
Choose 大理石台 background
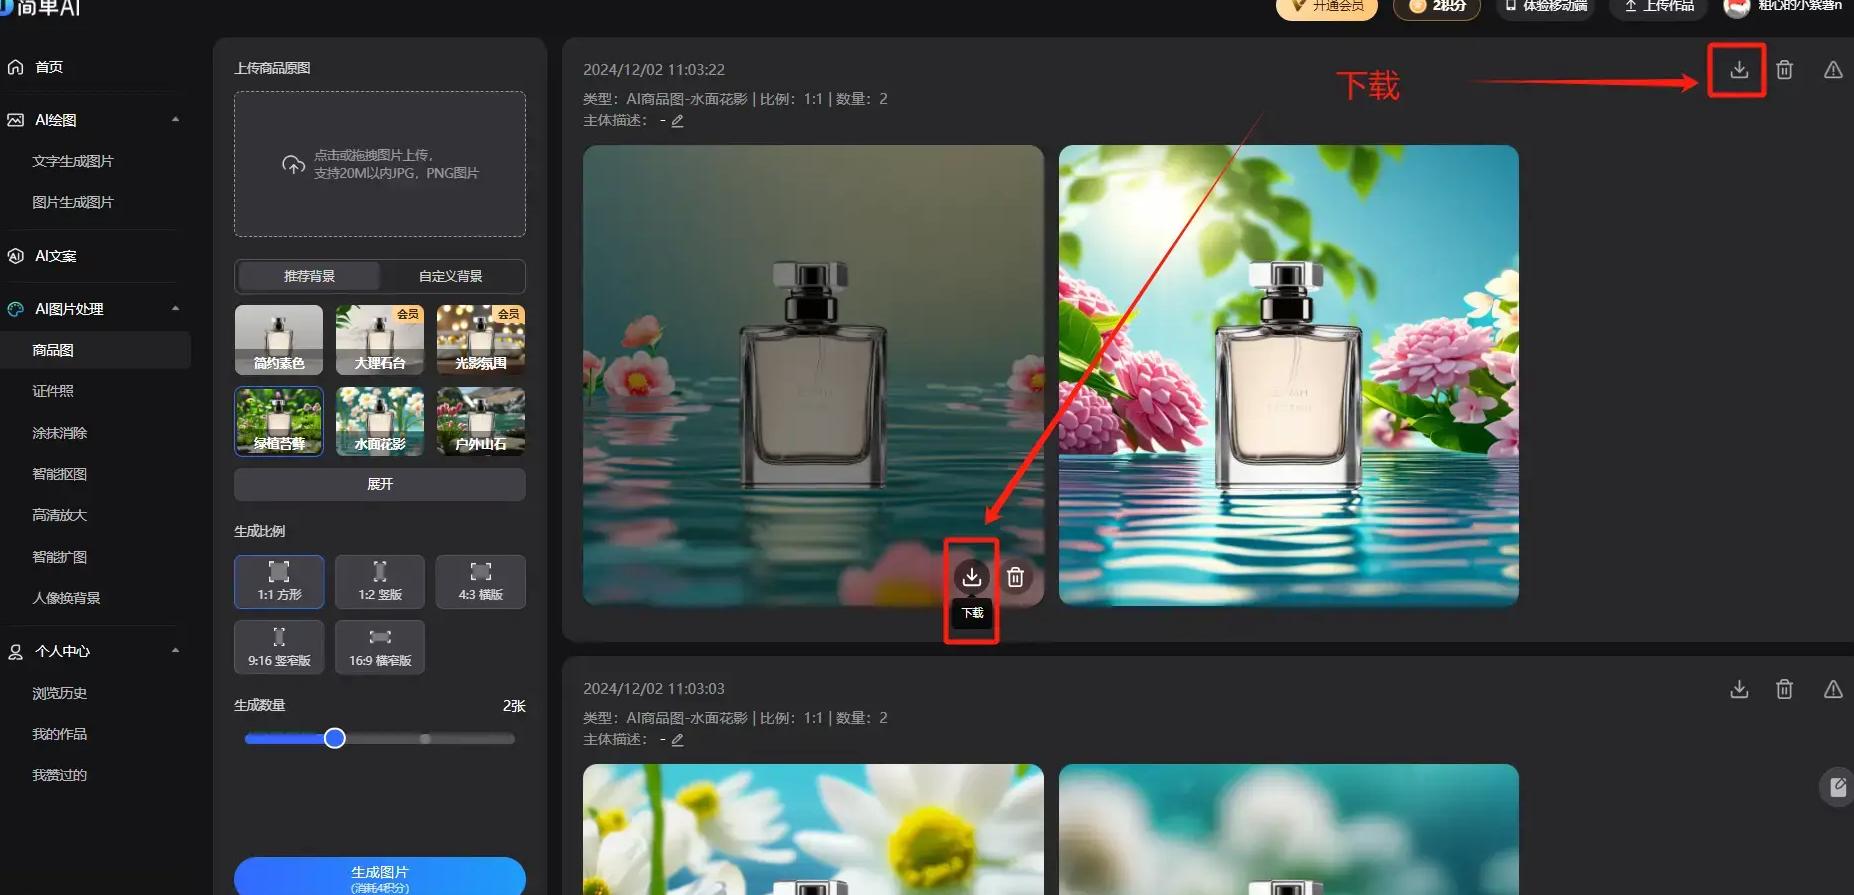pos(380,340)
